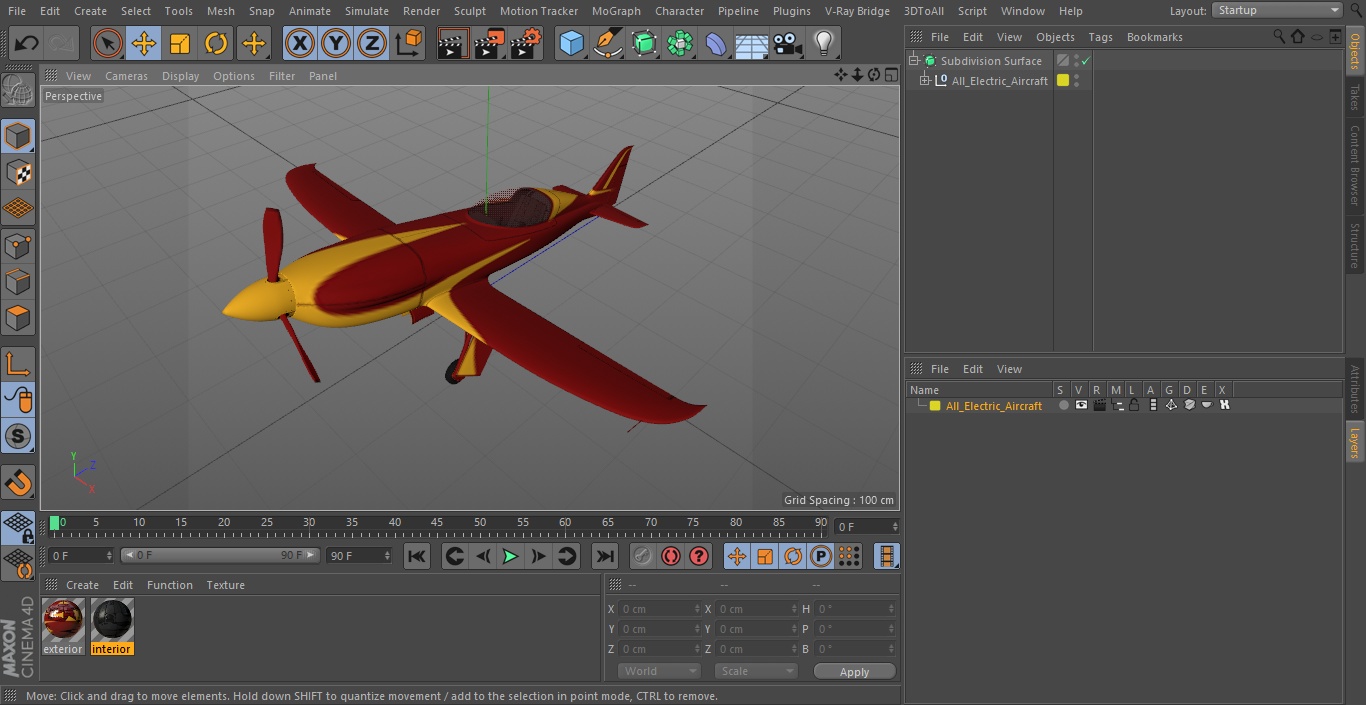Open the World coordinate dropdown
1366x705 pixels.
tap(658, 671)
